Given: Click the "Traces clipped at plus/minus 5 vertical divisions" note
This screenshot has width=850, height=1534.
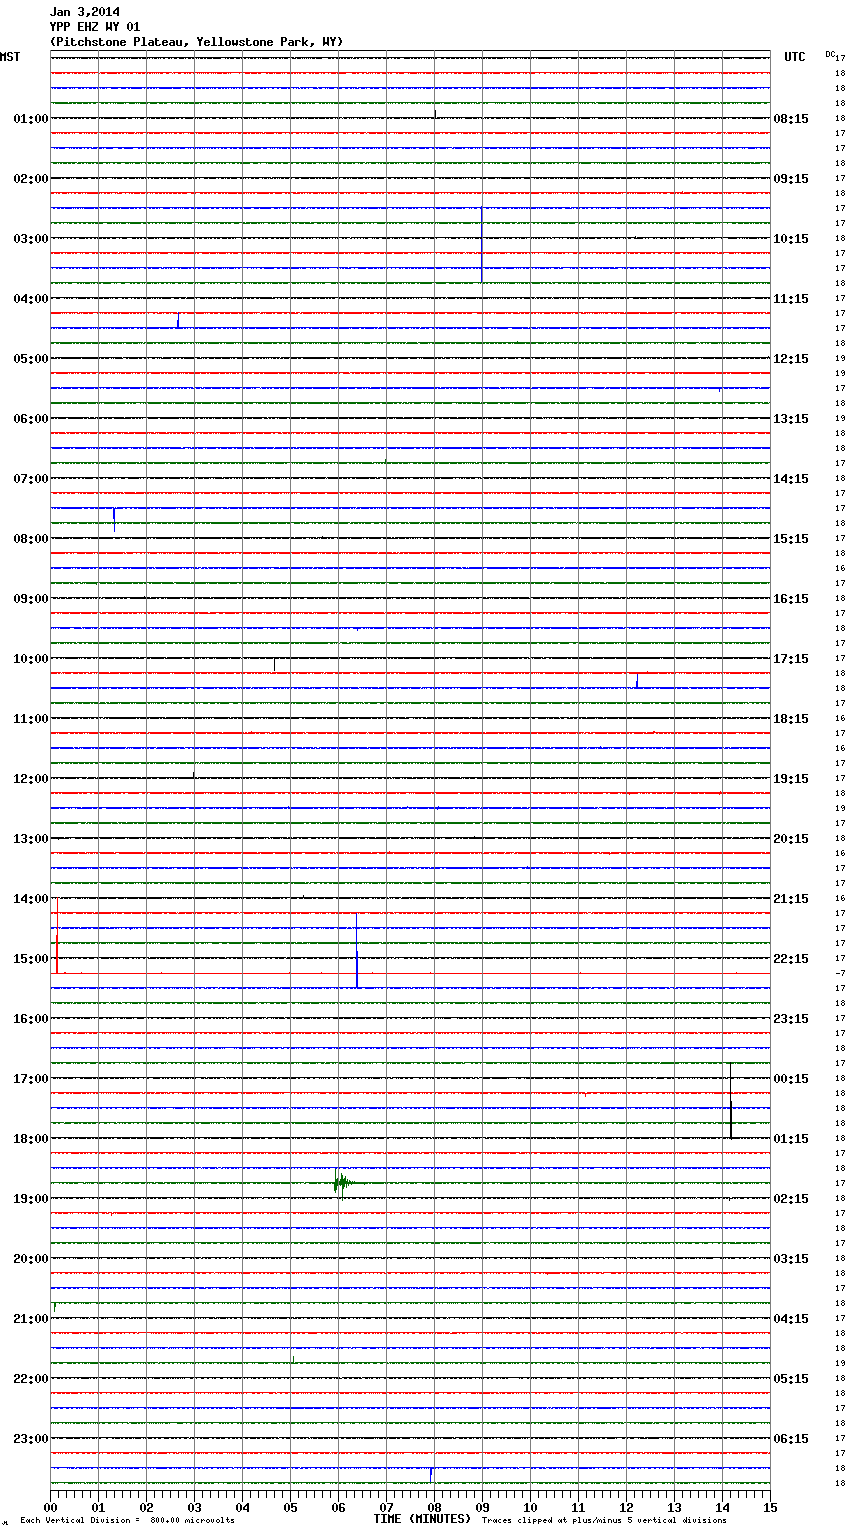Looking at the screenshot, I should (x=604, y=1520).
